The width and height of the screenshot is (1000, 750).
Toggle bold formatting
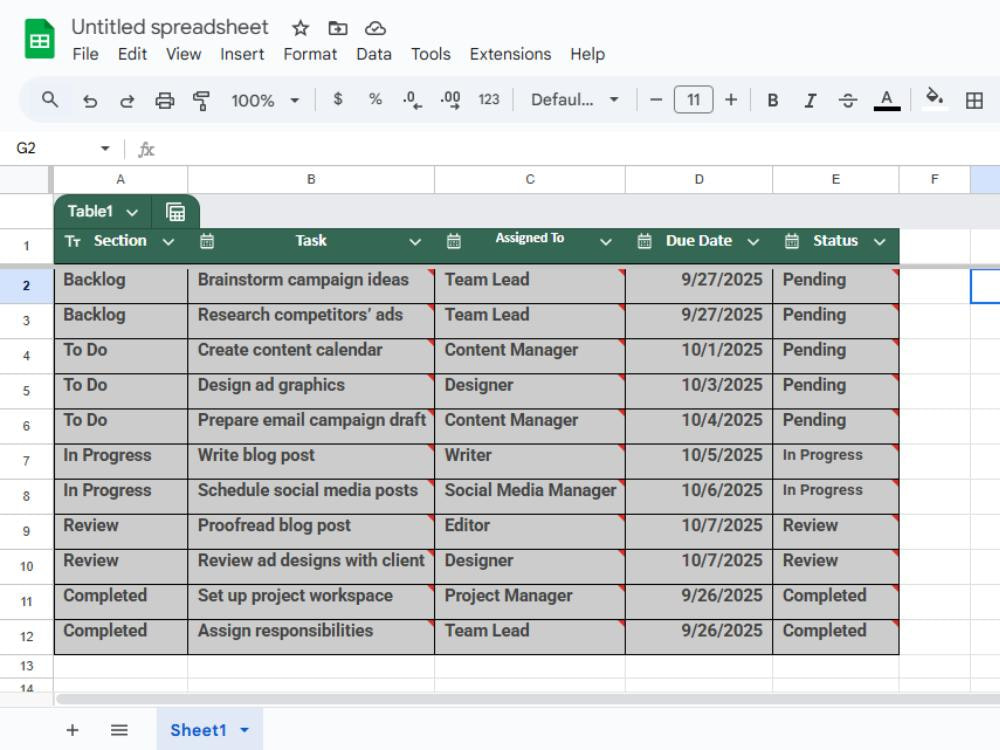click(772, 100)
